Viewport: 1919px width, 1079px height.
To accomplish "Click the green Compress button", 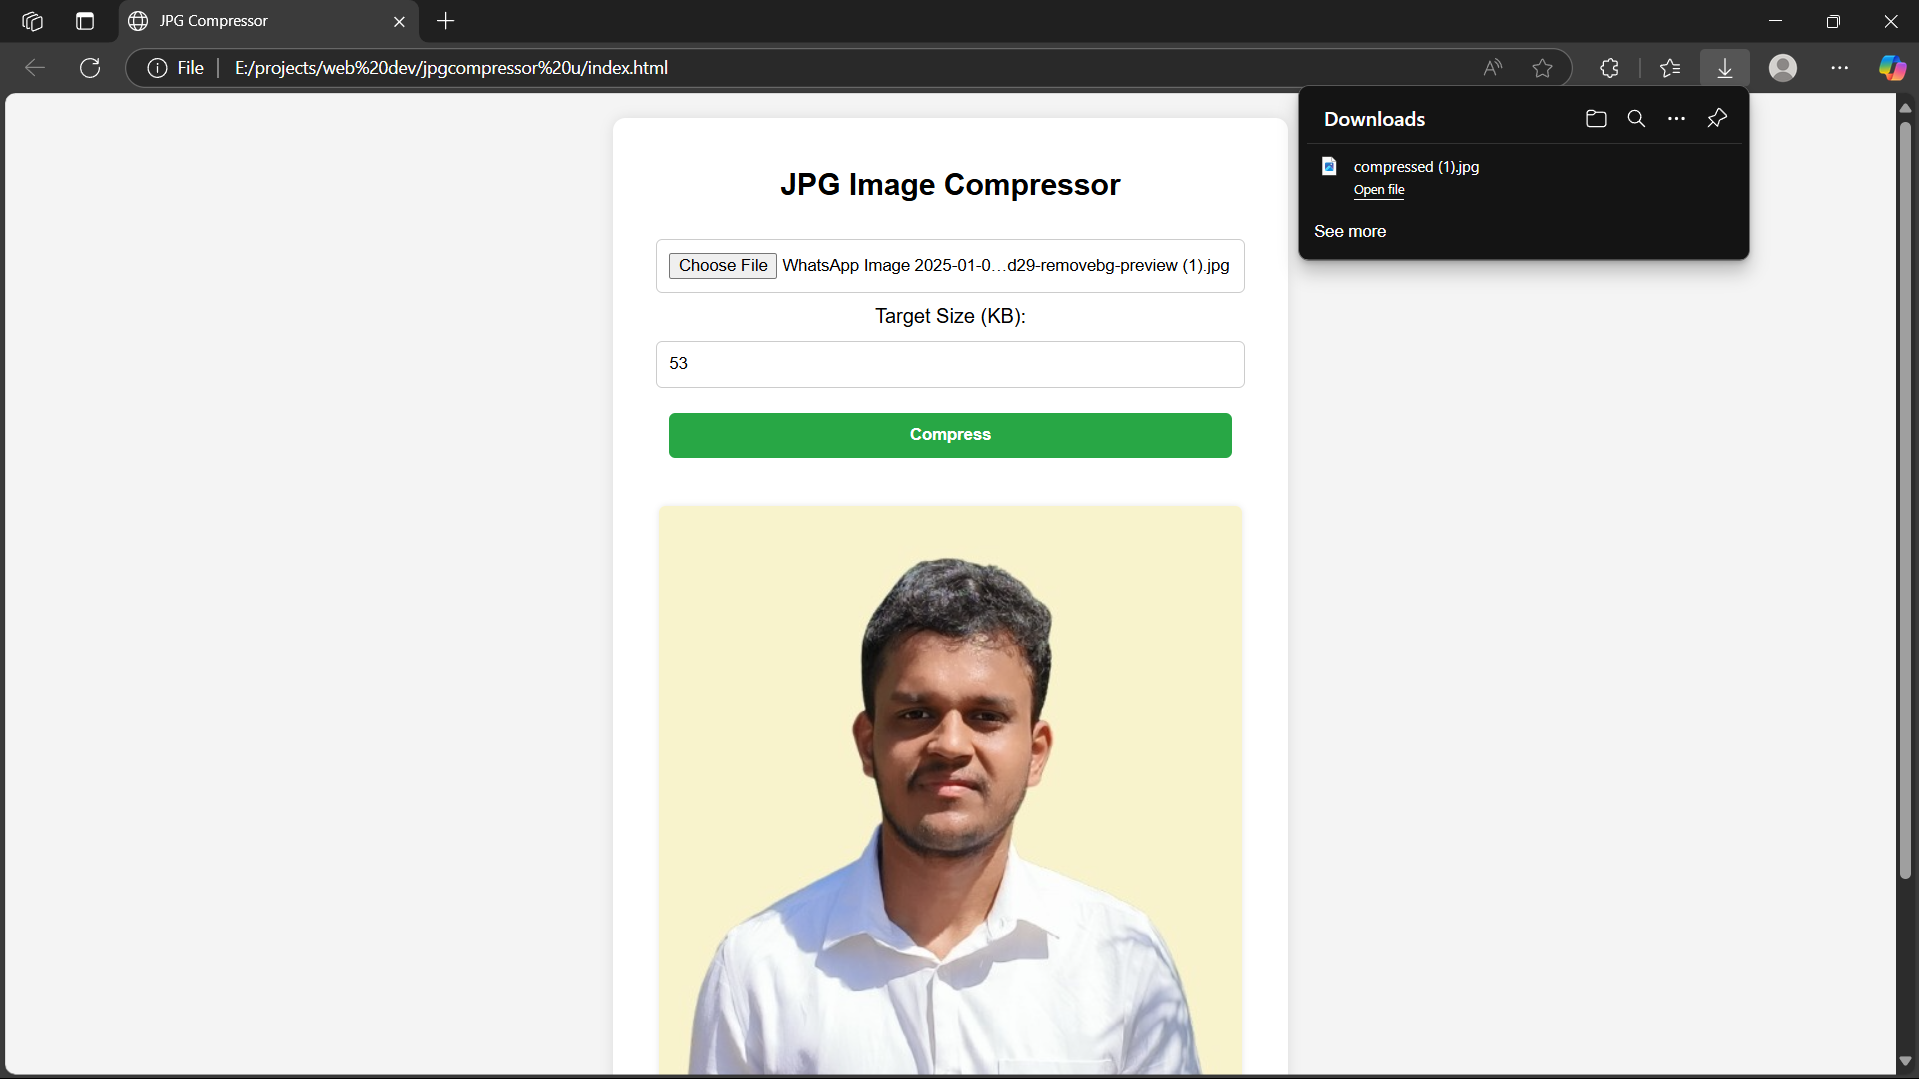I will click(949, 435).
